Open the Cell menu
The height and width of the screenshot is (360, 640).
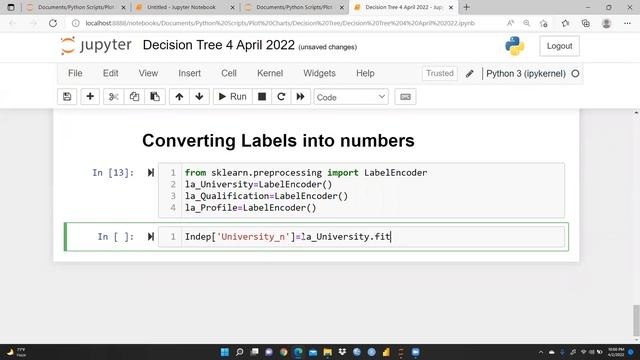click(229, 73)
